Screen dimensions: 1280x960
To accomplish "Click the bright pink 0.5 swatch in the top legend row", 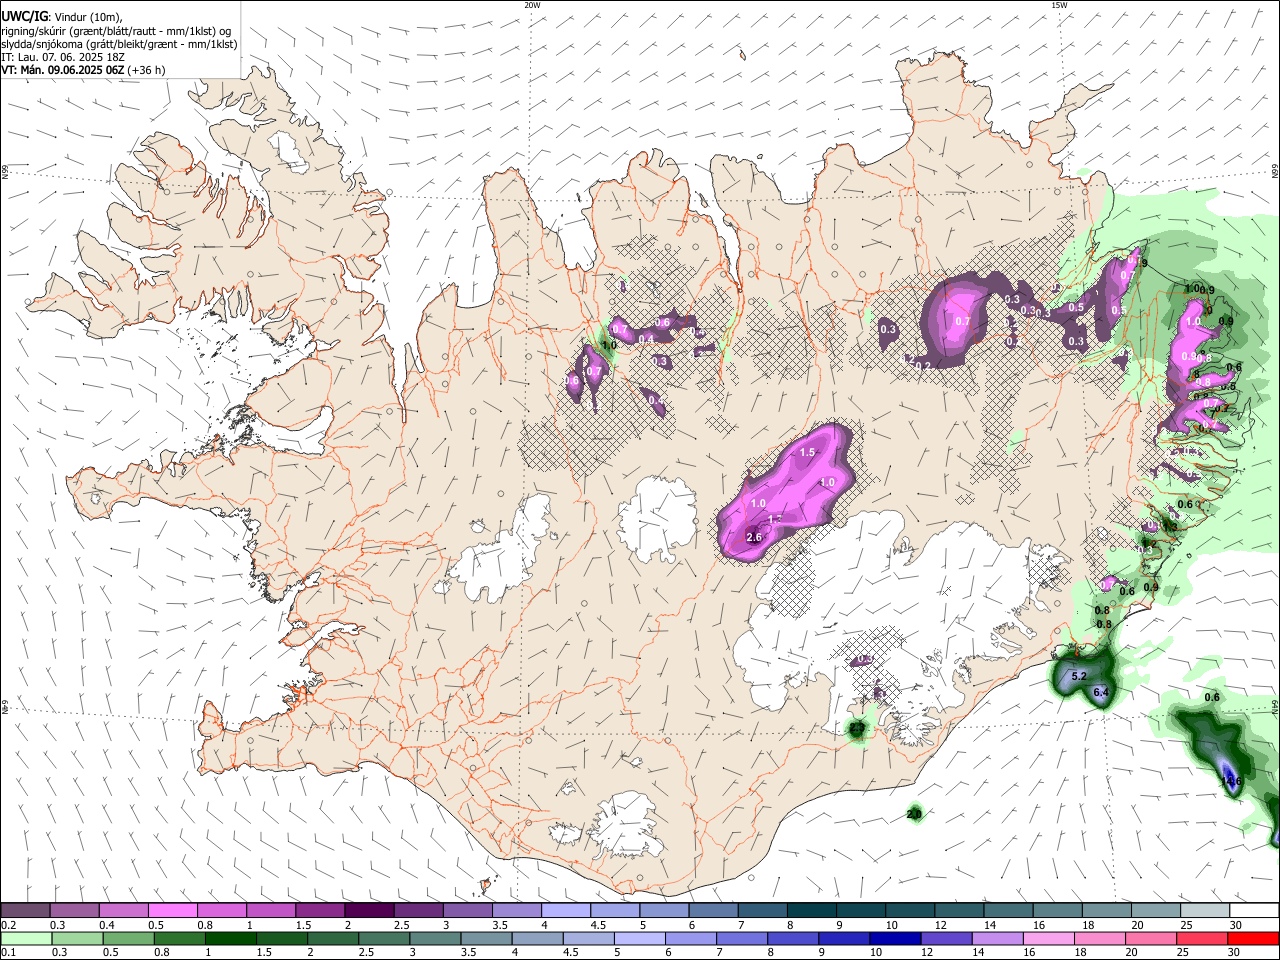I will pyautogui.click(x=172, y=910).
